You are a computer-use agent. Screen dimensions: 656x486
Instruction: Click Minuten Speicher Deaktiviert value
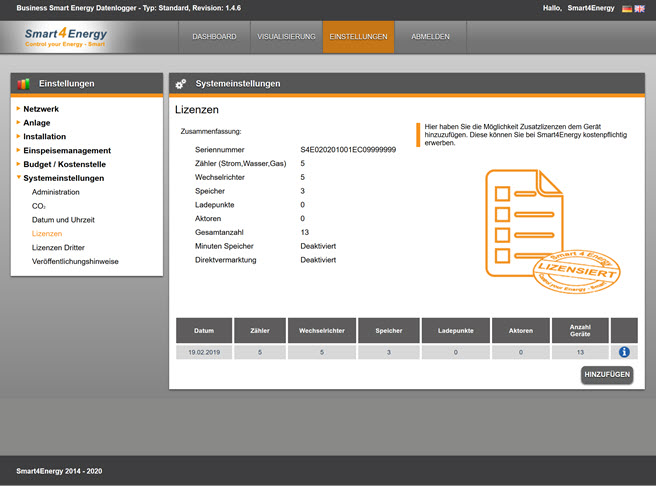[318, 246]
